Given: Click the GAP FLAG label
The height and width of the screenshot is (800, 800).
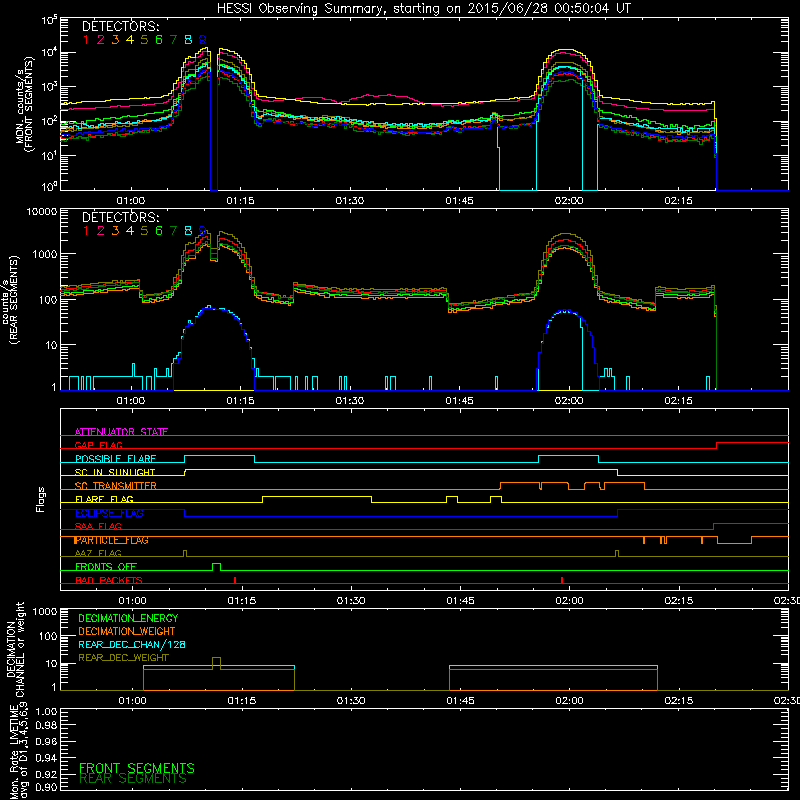Looking at the screenshot, I should click(x=98, y=445).
